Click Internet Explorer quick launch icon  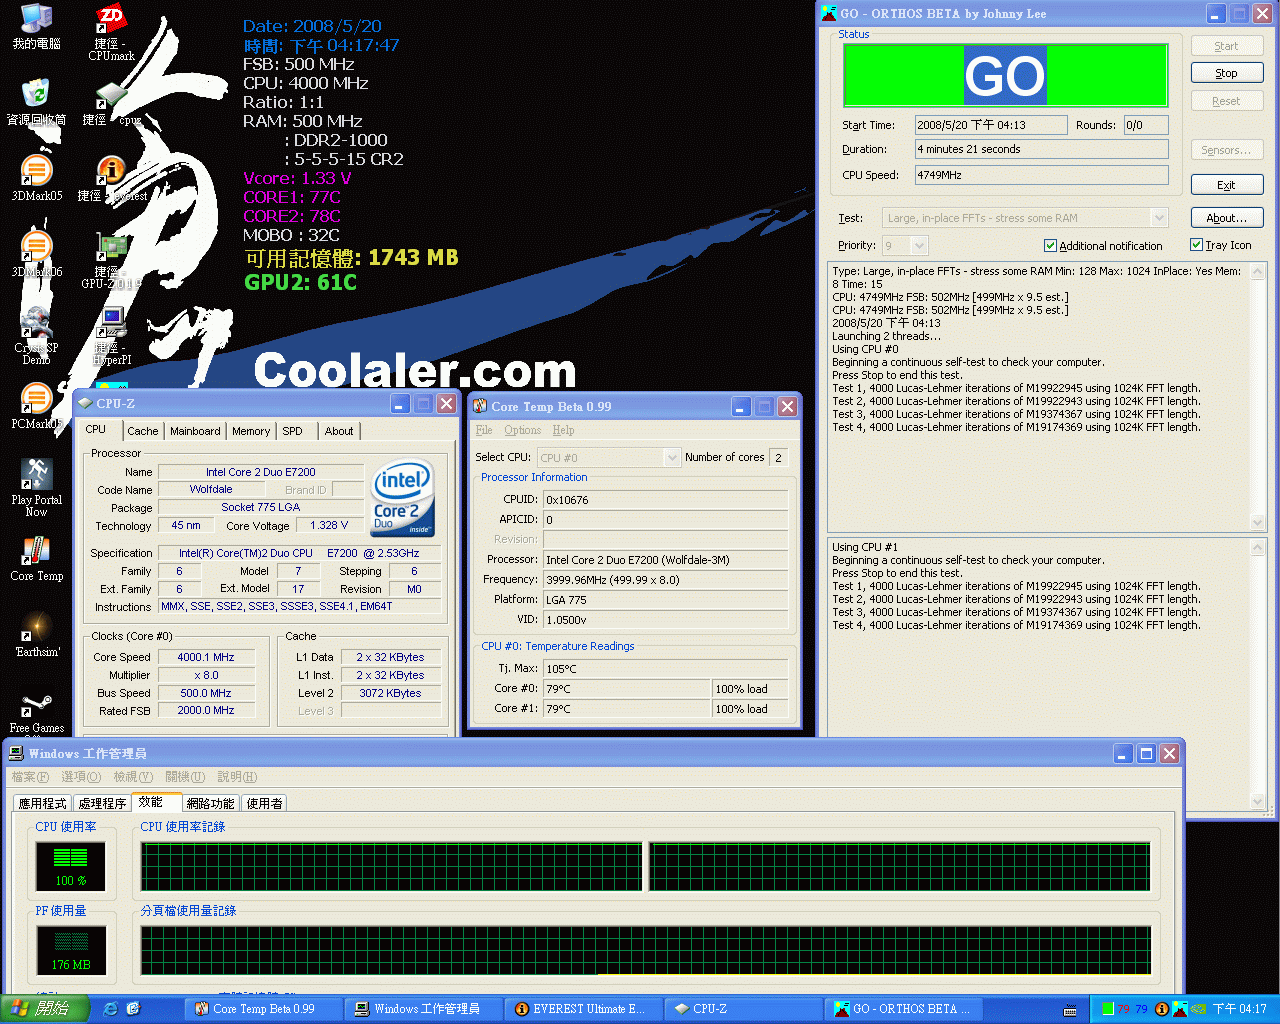pos(111,1009)
